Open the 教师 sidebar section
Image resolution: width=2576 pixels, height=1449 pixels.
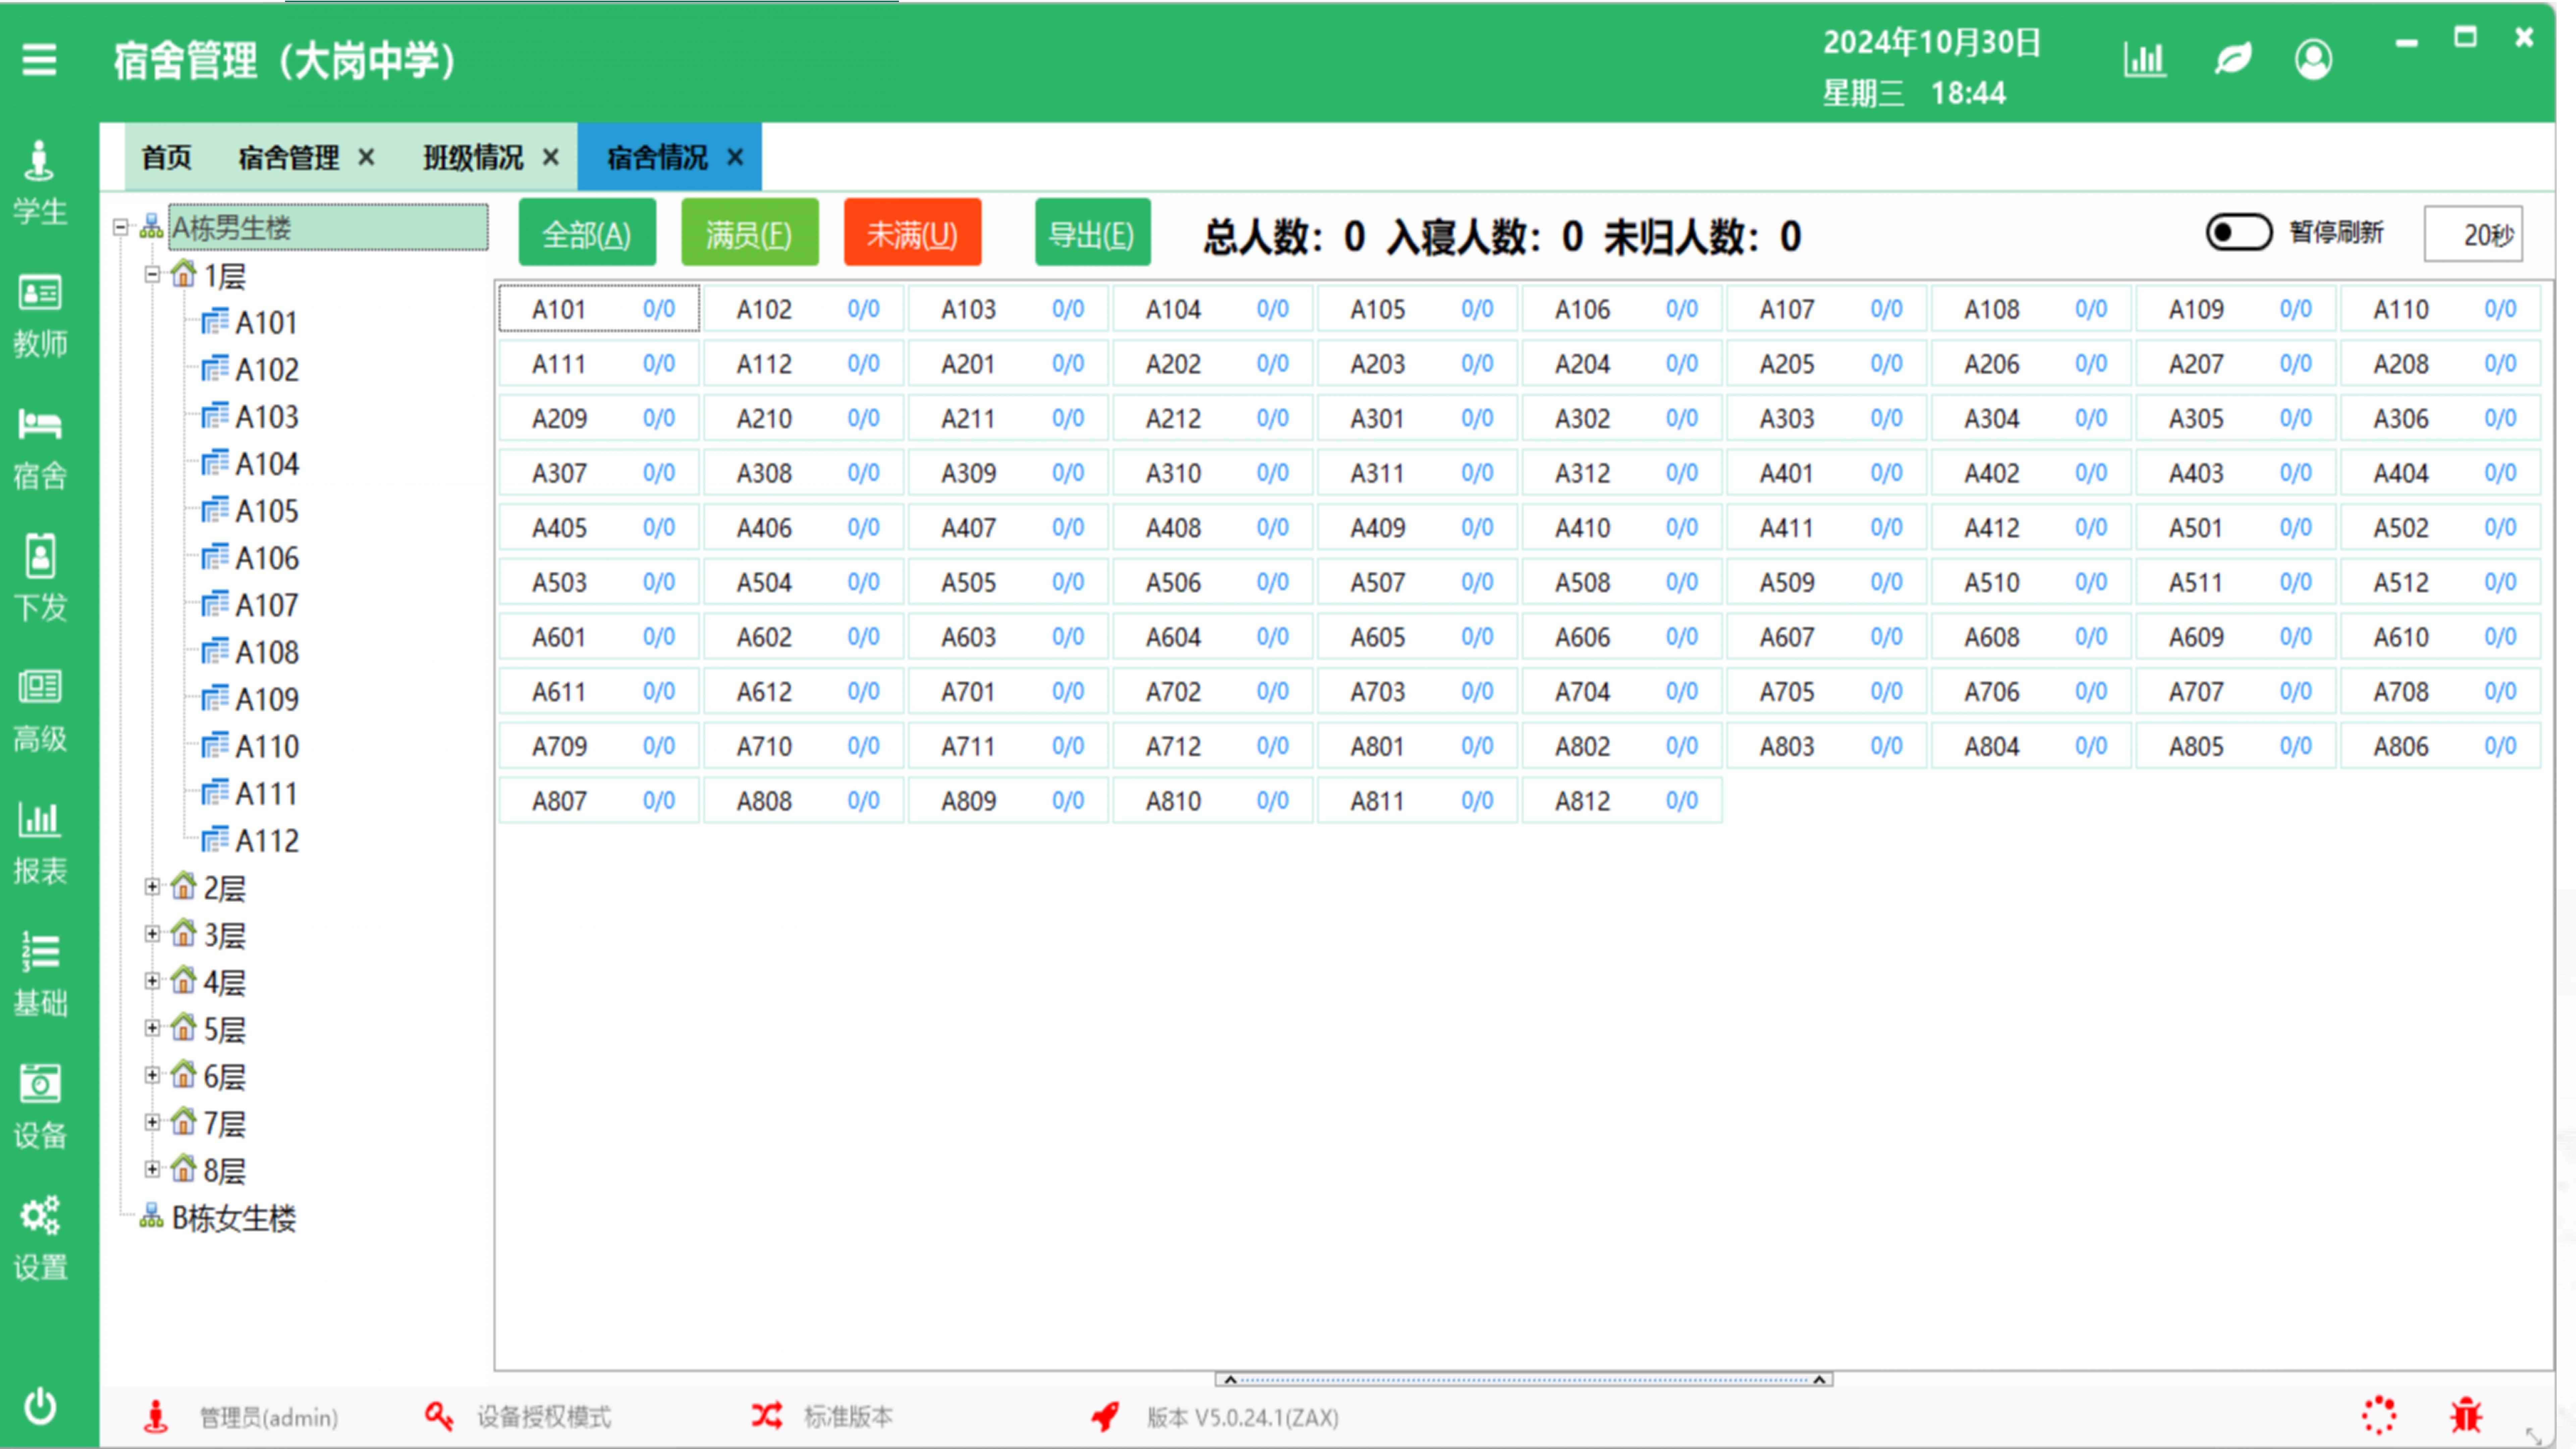coord(40,316)
